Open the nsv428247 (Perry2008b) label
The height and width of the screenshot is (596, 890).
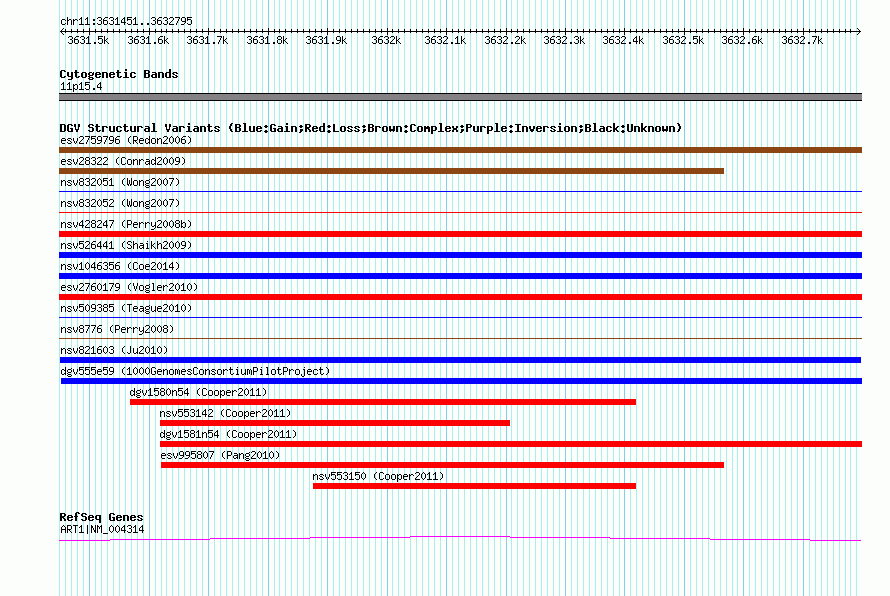tap(126, 224)
